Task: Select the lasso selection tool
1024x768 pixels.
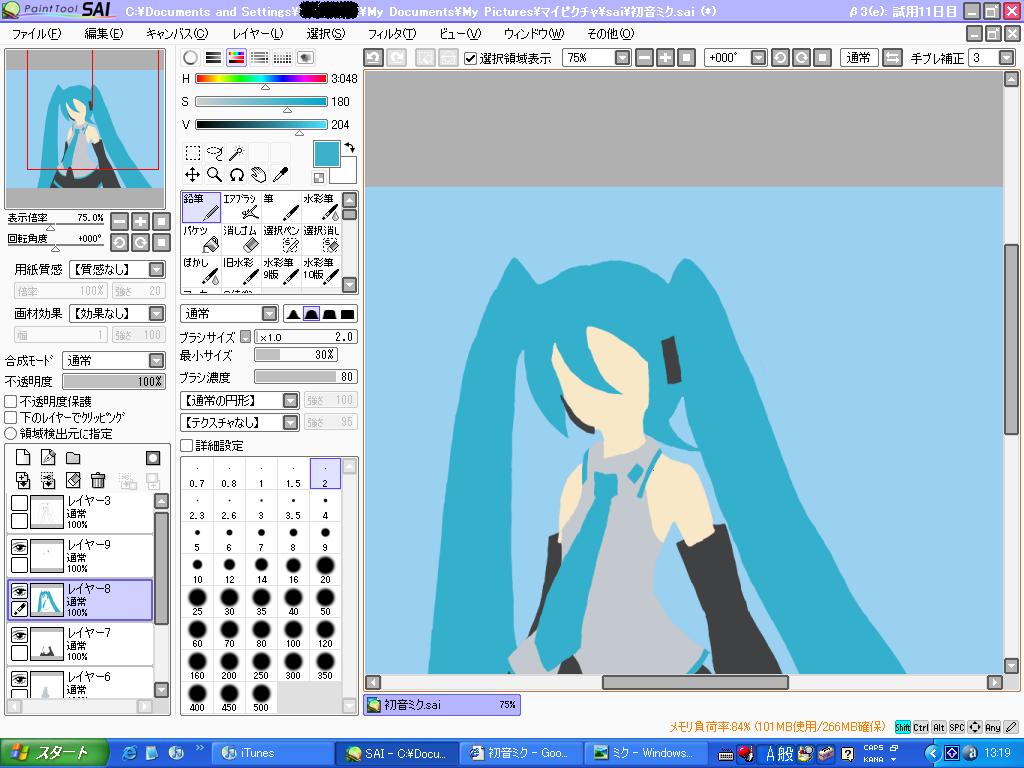Action: [214, 153]
